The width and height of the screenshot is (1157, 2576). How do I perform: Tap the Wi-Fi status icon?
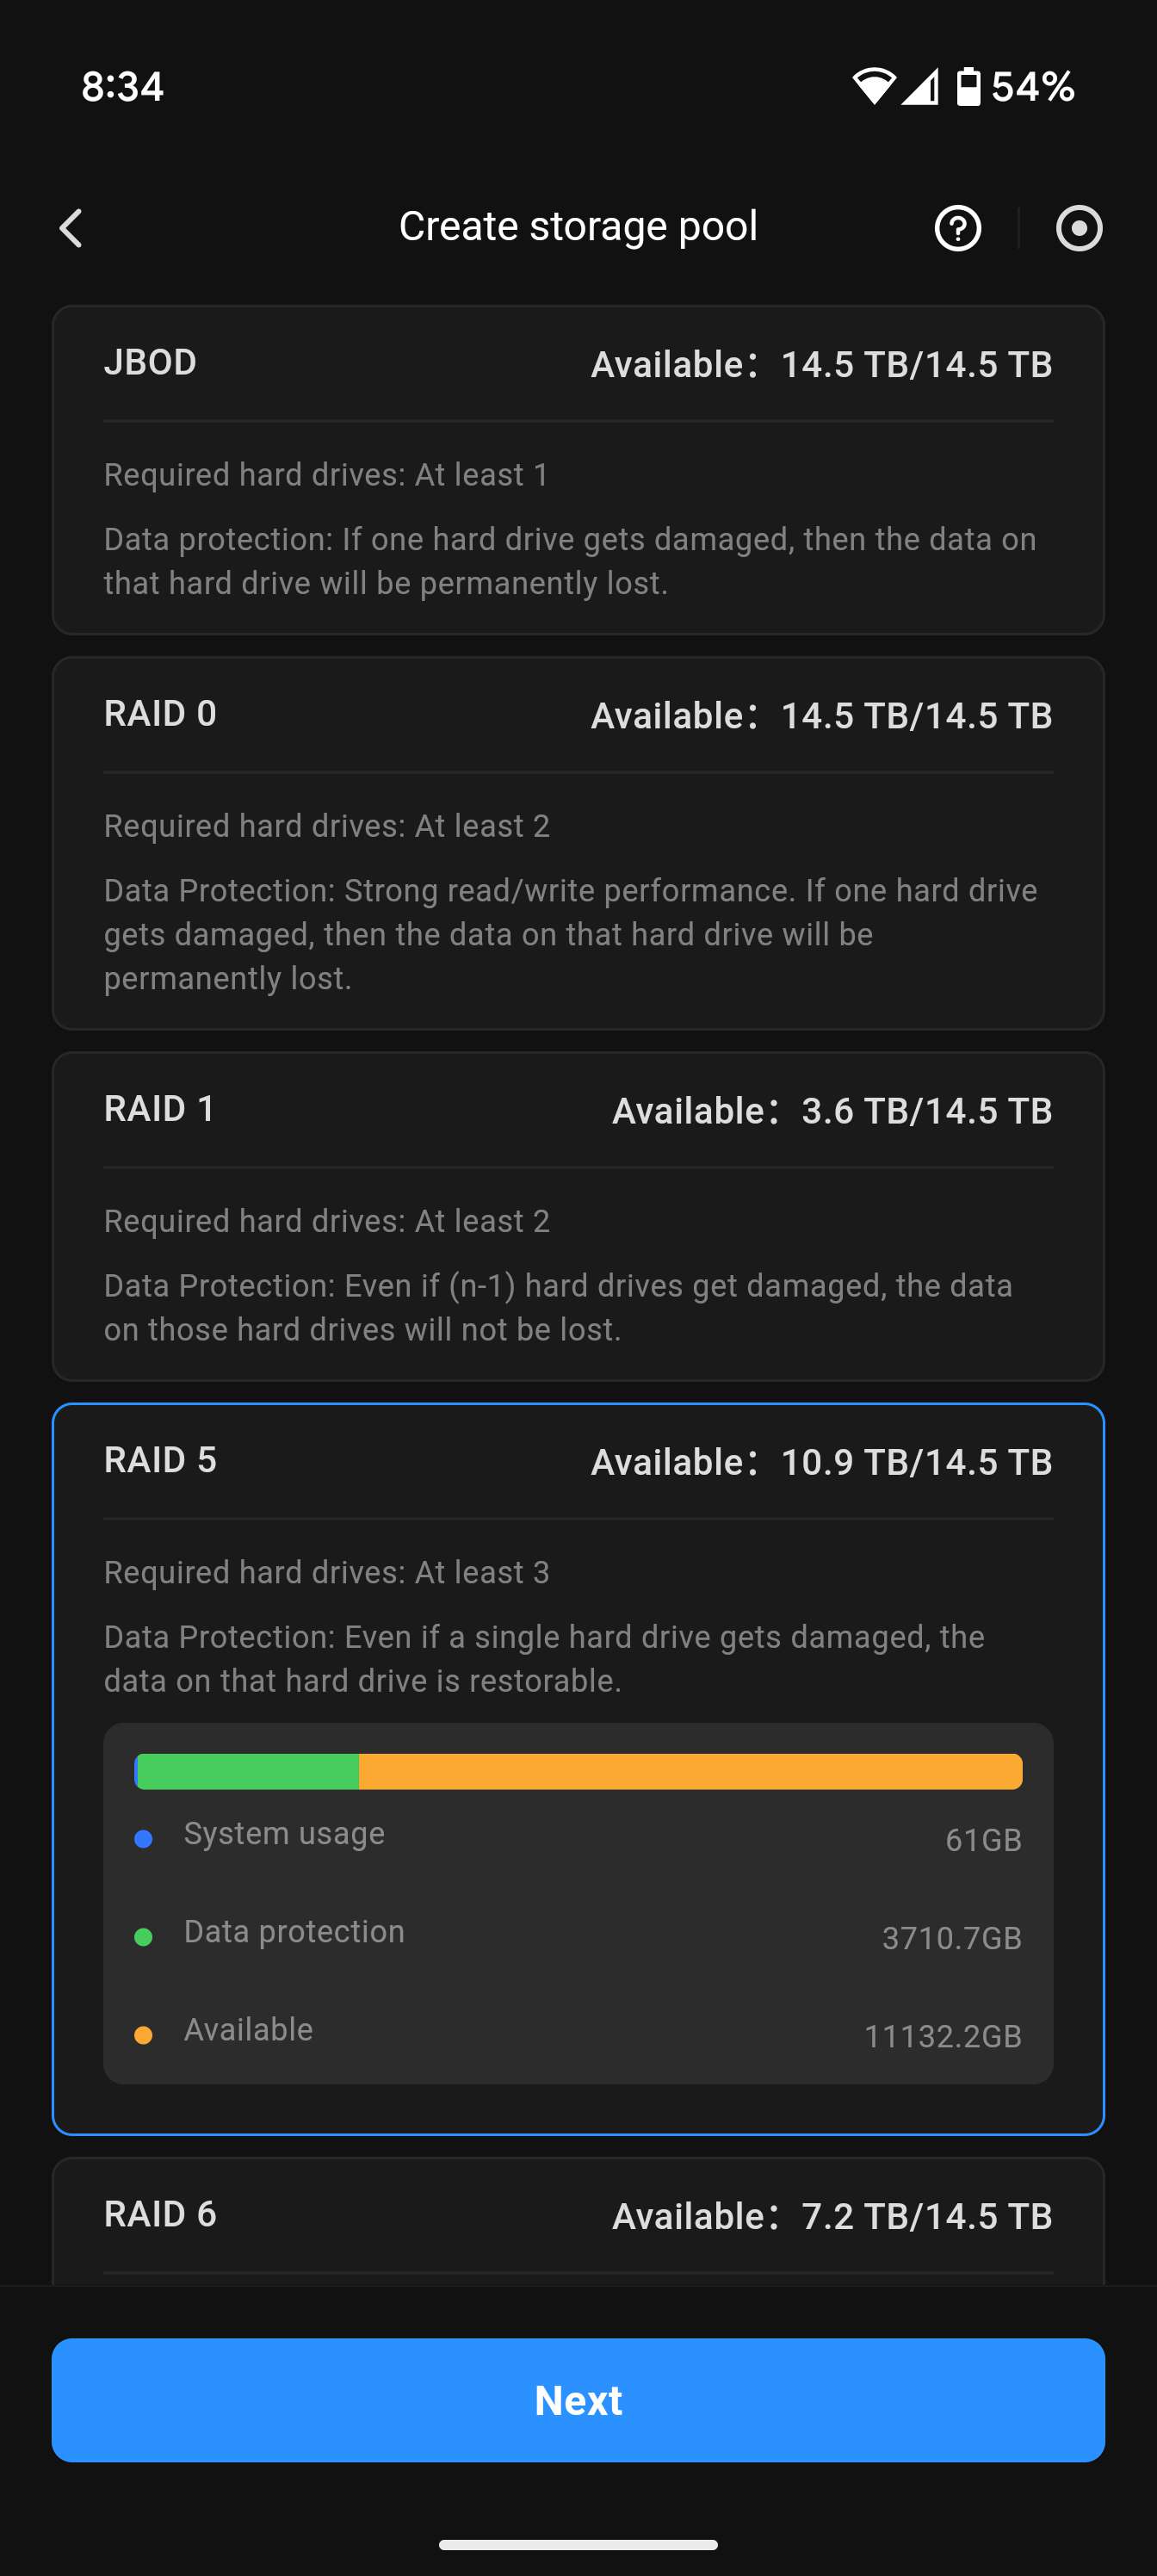tap(873, 86)
